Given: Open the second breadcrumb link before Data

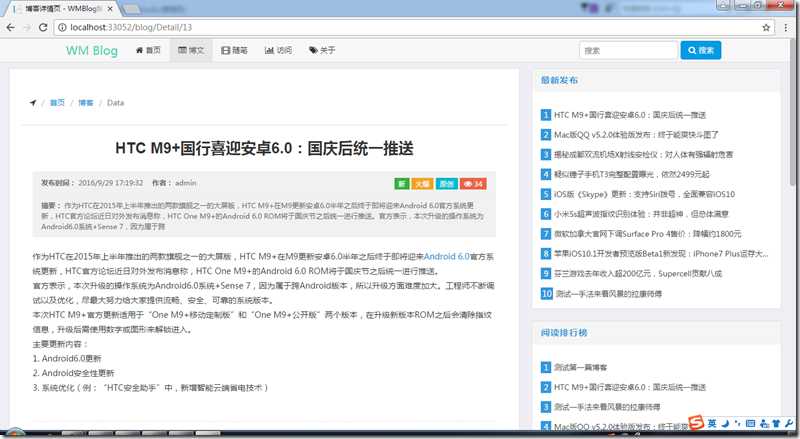Looking at the screenshot, I should (x=86, y=103).
